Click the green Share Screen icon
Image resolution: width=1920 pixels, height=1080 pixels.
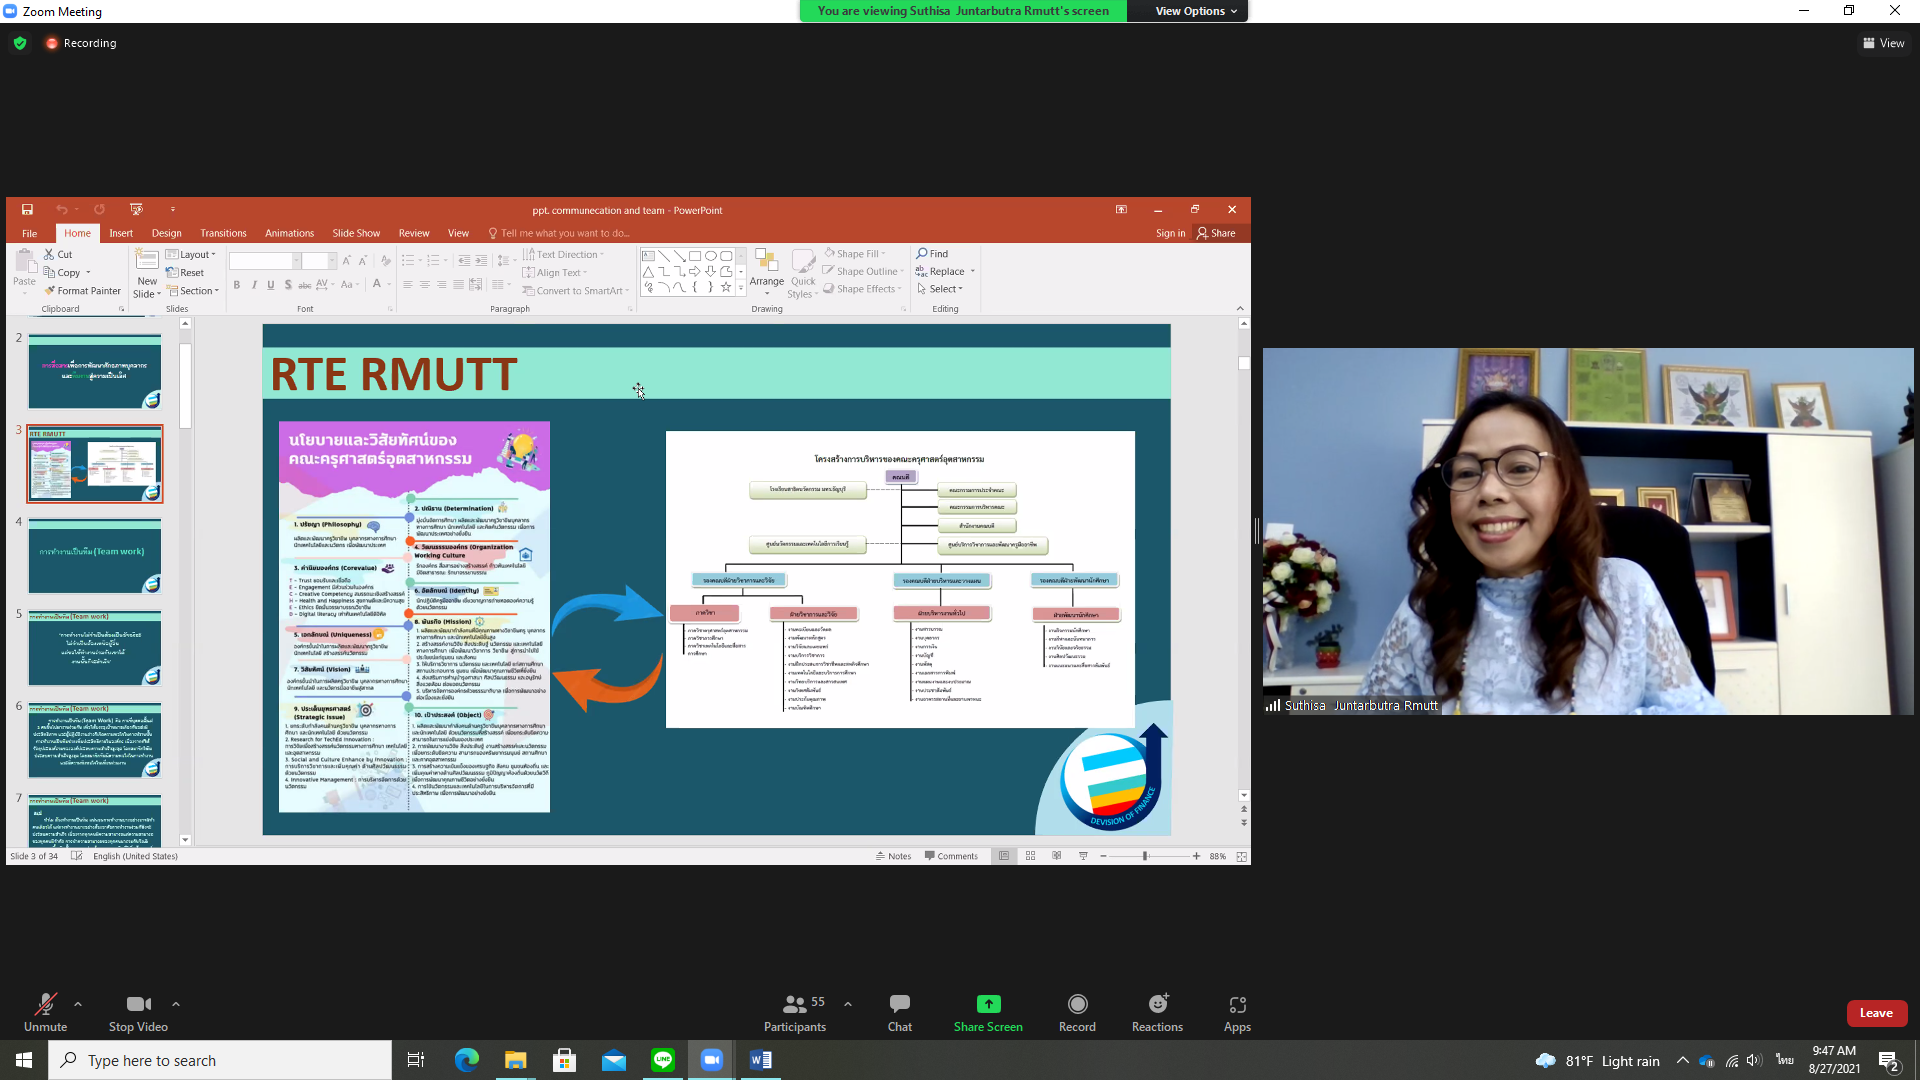pos(988,1004)
